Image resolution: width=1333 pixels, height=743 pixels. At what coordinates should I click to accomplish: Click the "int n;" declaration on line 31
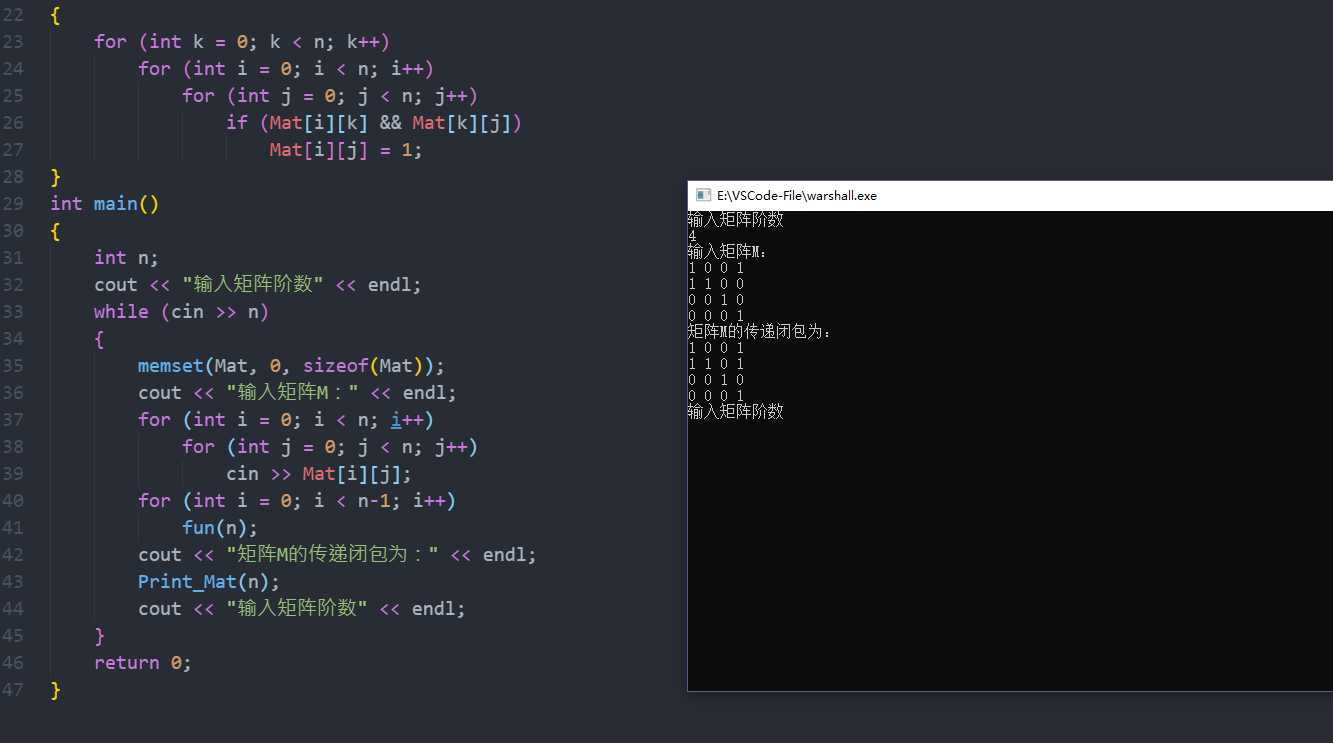(127, 258)
